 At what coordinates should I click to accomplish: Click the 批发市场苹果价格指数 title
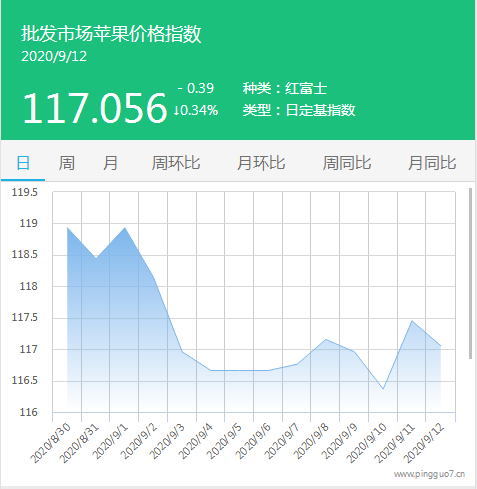pyautogui.click(x=111, y=34)
